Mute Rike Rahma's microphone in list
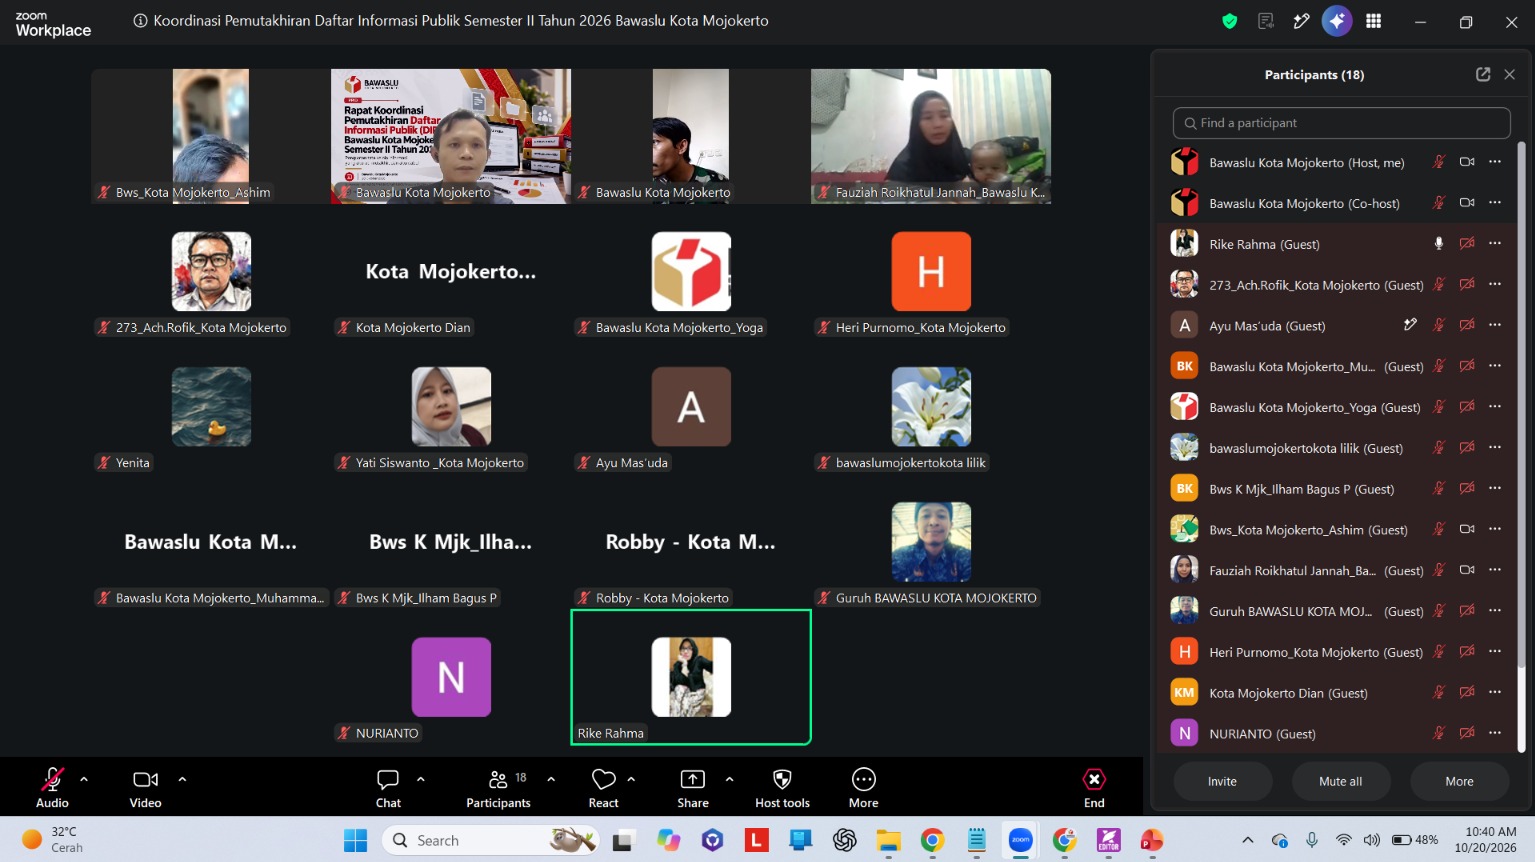The image size is (1535, 862). tap(1439, 243)
